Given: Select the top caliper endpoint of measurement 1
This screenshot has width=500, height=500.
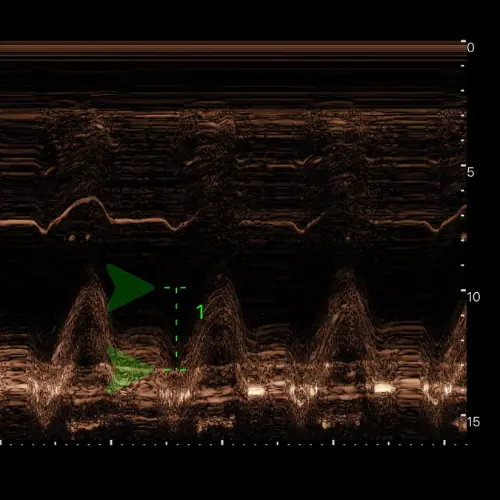Looking at the screenshot, I should coord(176,287).
